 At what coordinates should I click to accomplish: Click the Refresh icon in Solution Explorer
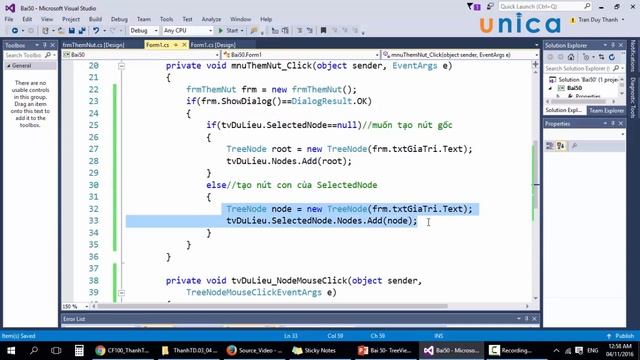click(x=611, y=57)
